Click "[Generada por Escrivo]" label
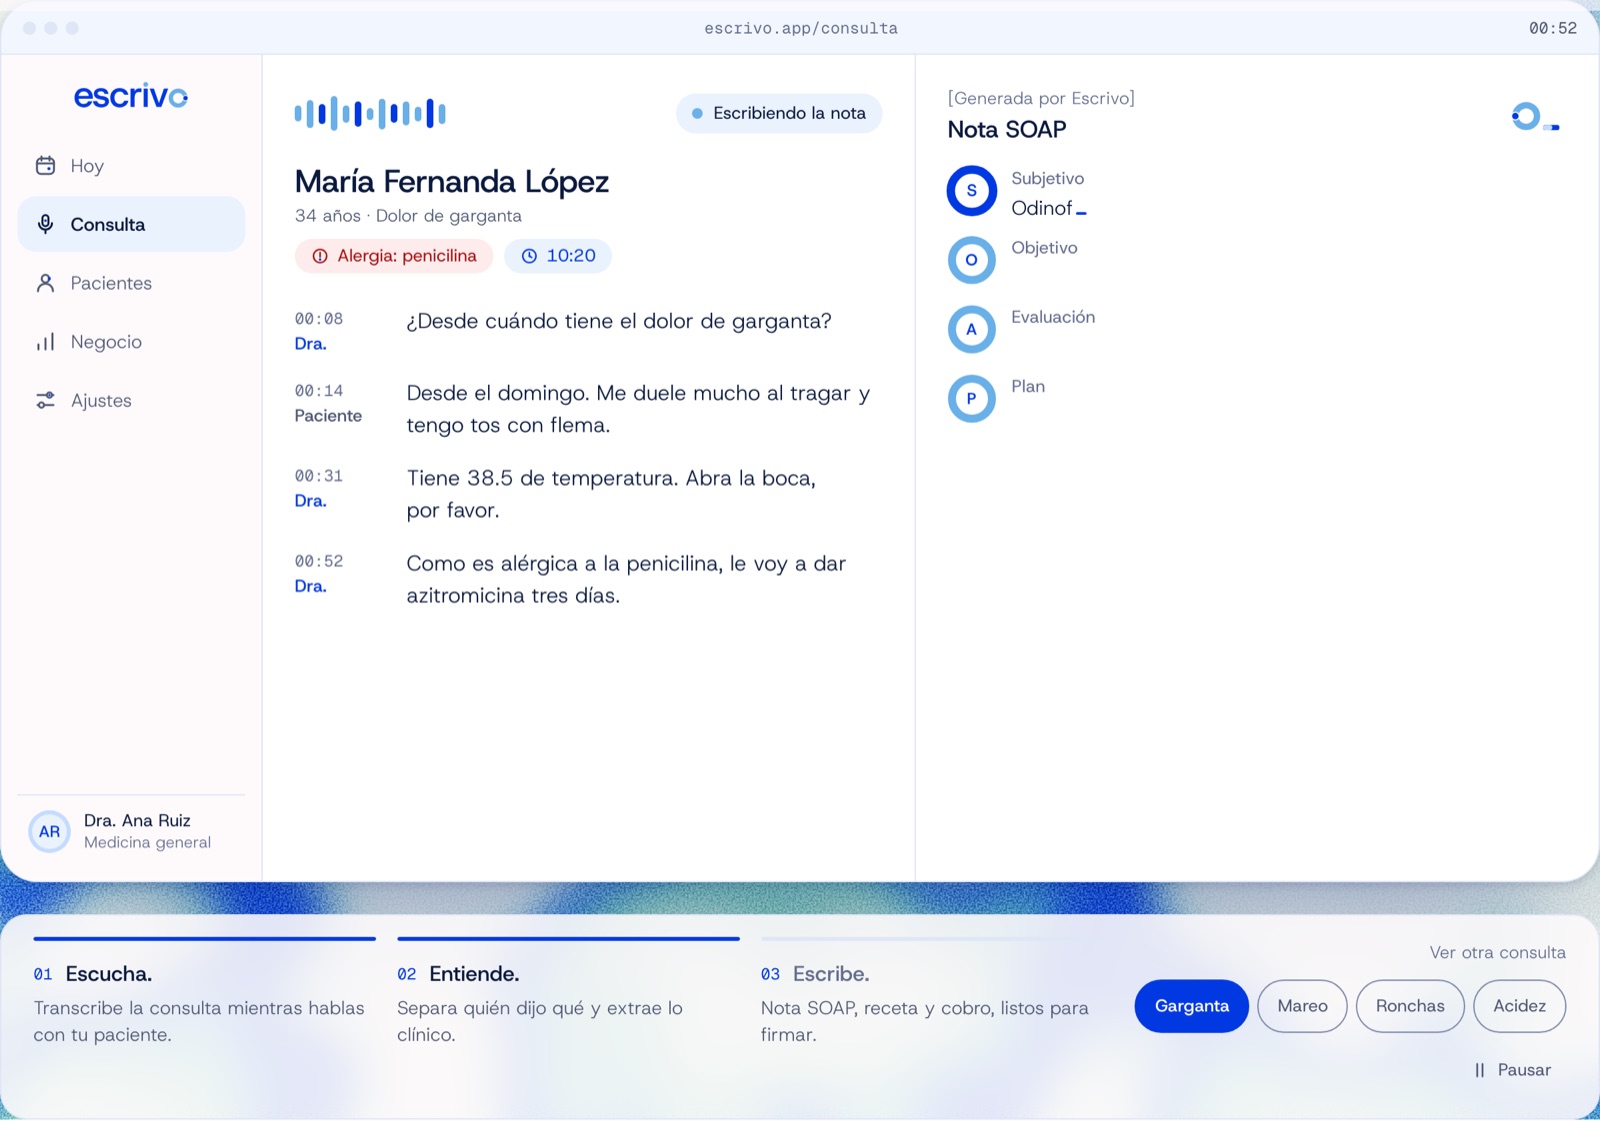 tap(1041, 98)
